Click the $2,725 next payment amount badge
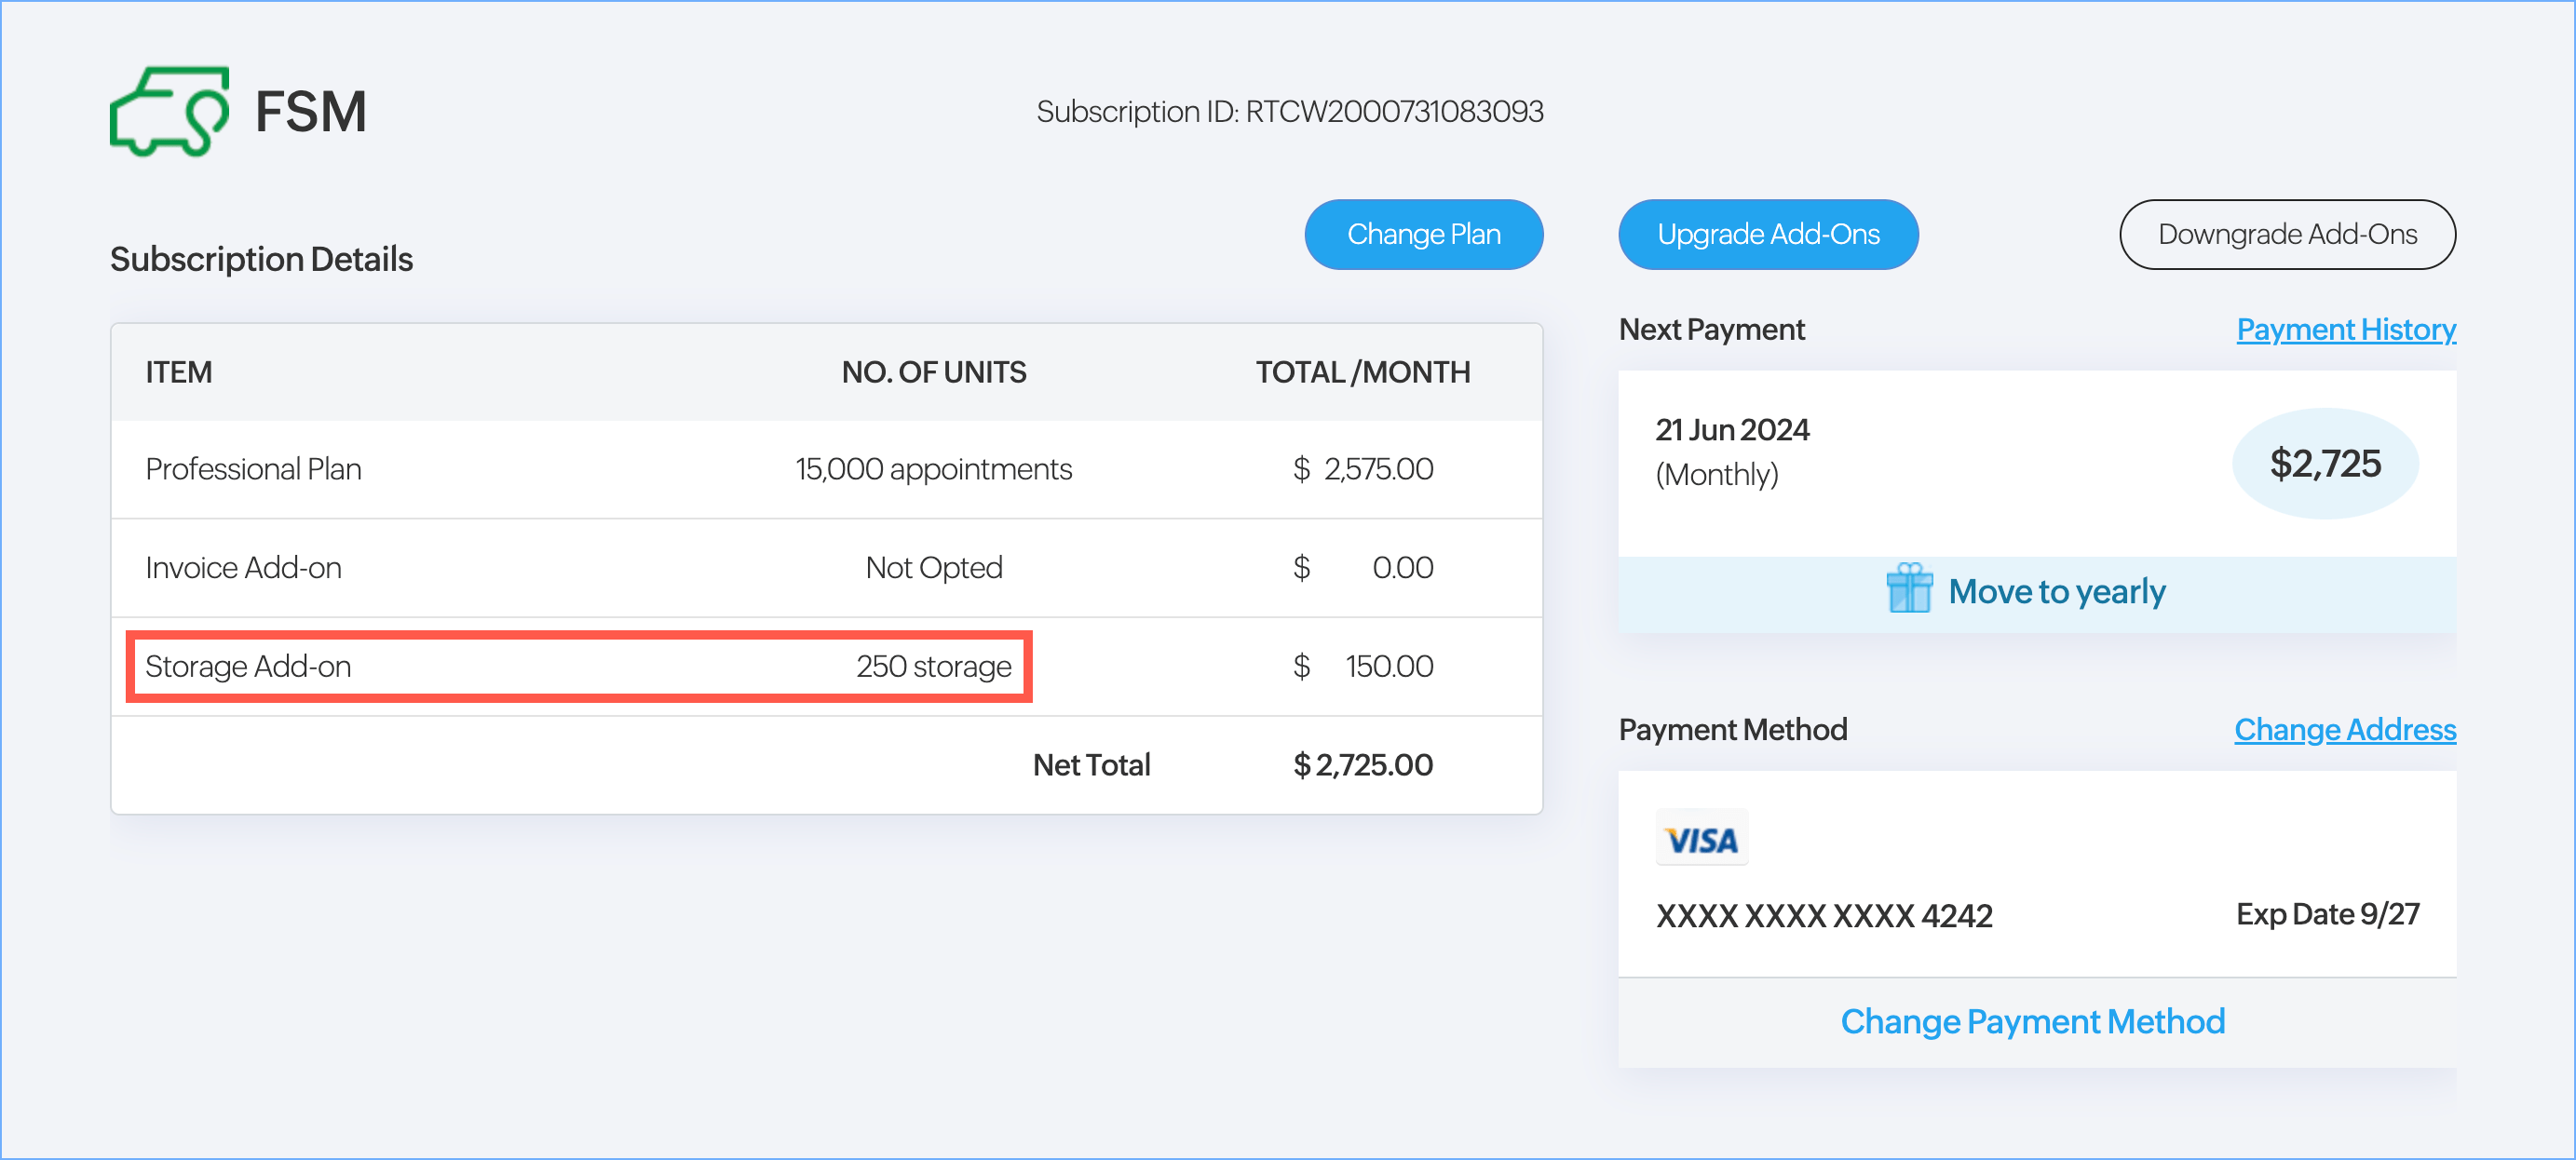 pos(2324,463)
